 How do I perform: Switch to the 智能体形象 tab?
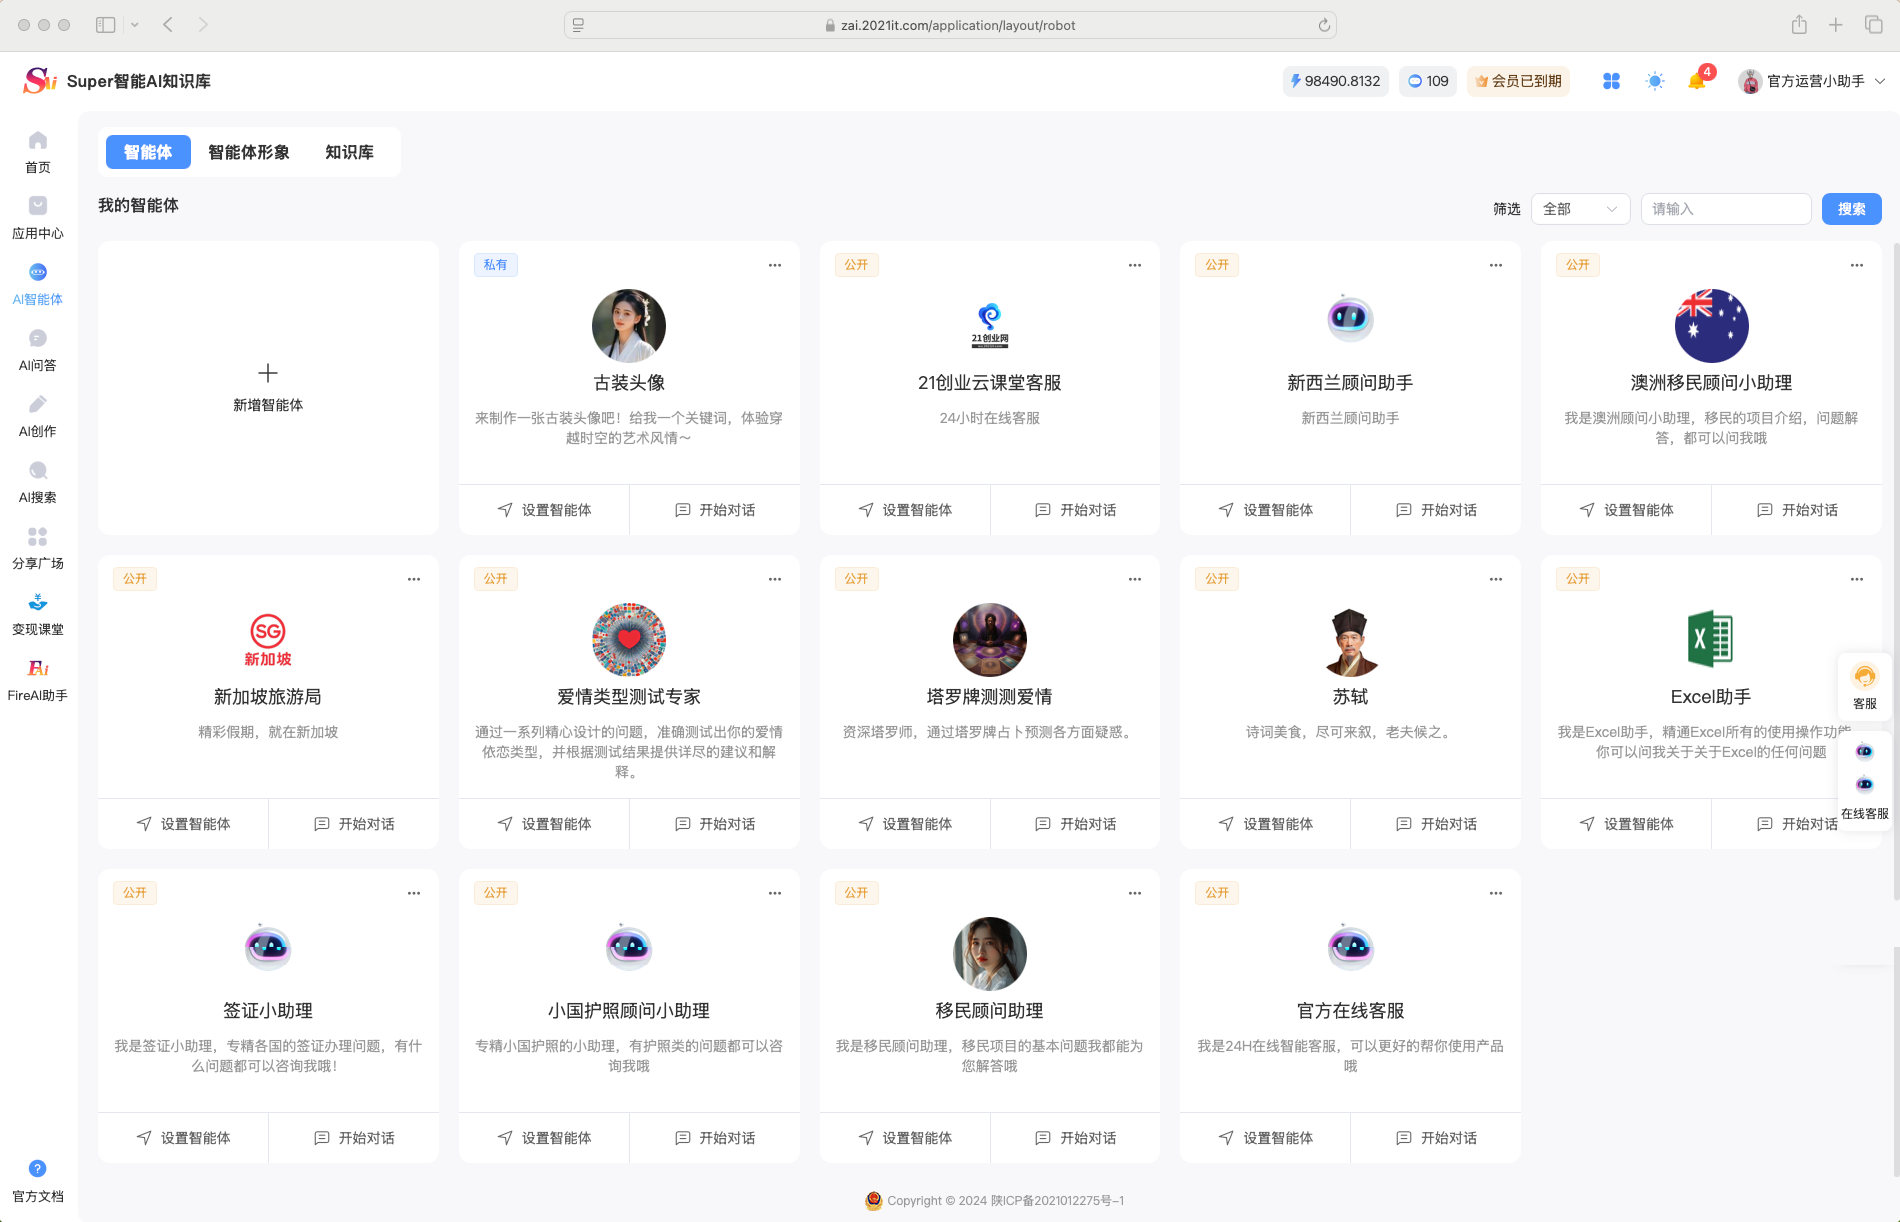point(249,152)
